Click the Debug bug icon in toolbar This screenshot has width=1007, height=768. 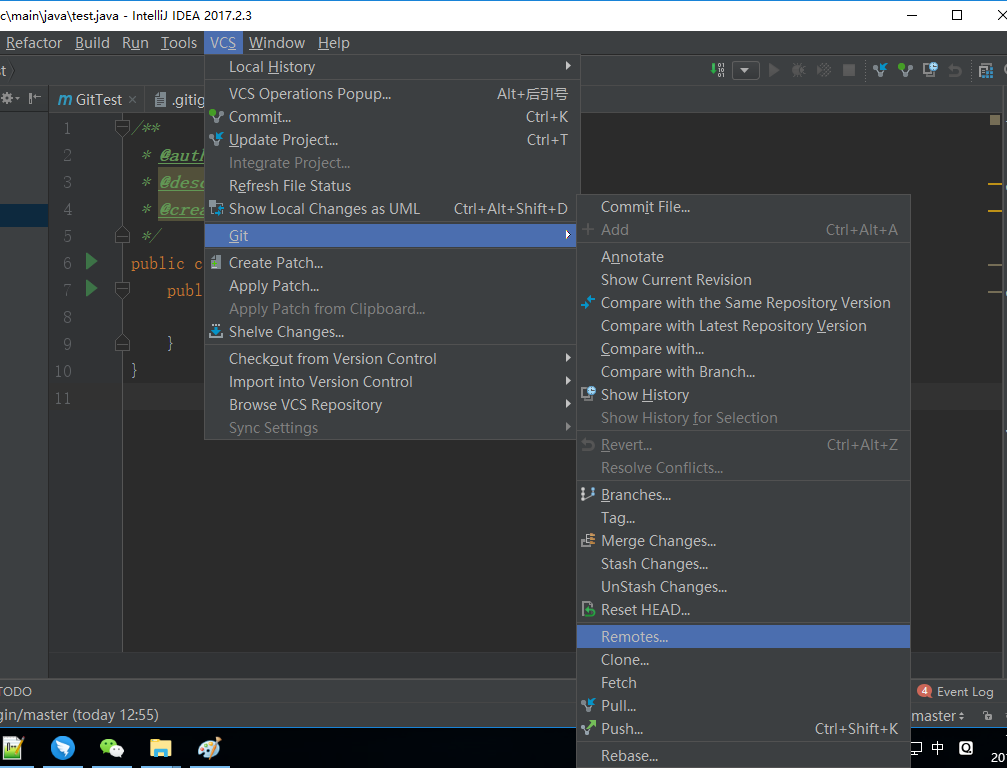pyautogui.click(x=798, y=69)
